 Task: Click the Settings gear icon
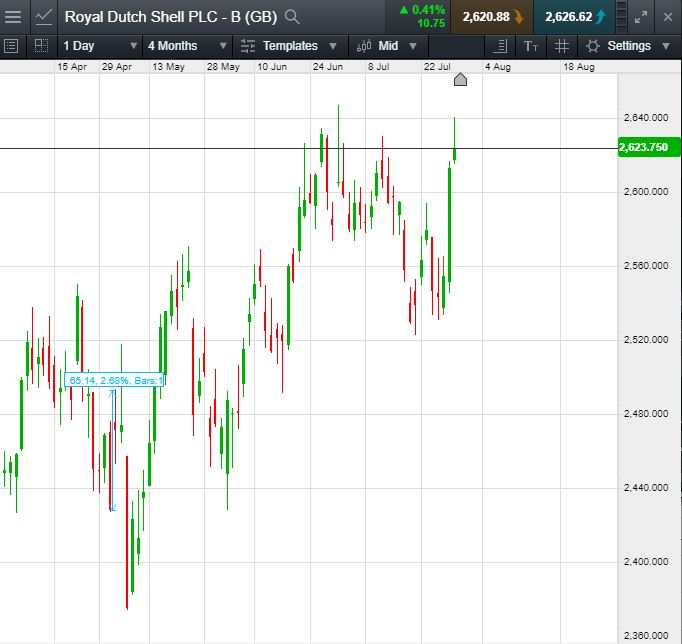(593, 46)
